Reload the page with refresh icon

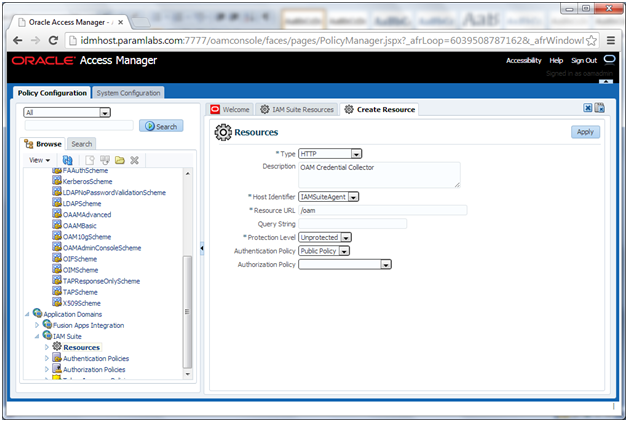[53, 40]
